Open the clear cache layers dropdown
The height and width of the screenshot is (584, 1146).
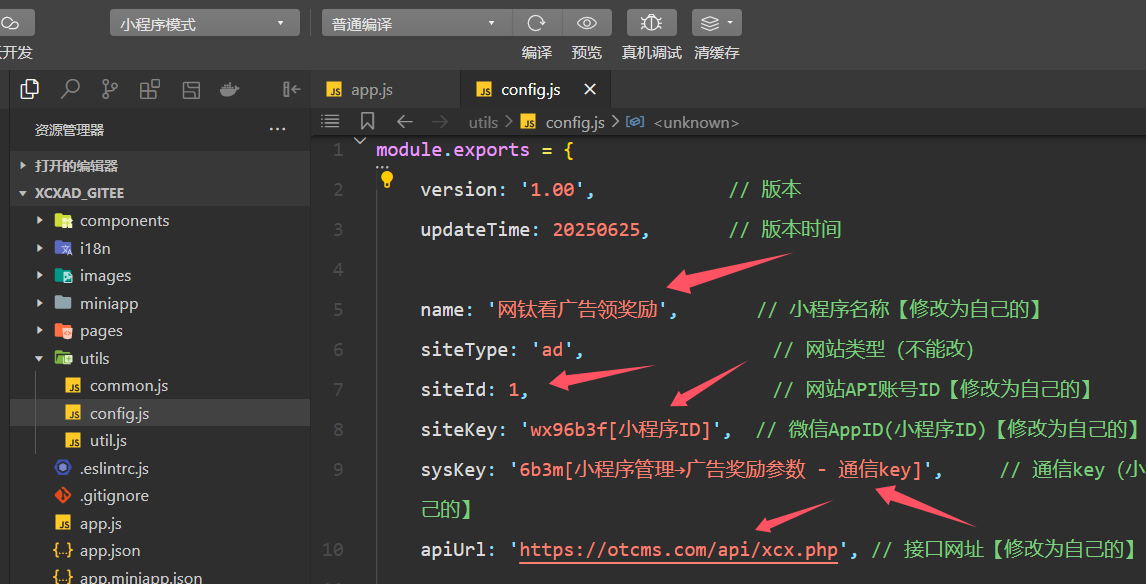pyautogui.click(x=717, y=23)
